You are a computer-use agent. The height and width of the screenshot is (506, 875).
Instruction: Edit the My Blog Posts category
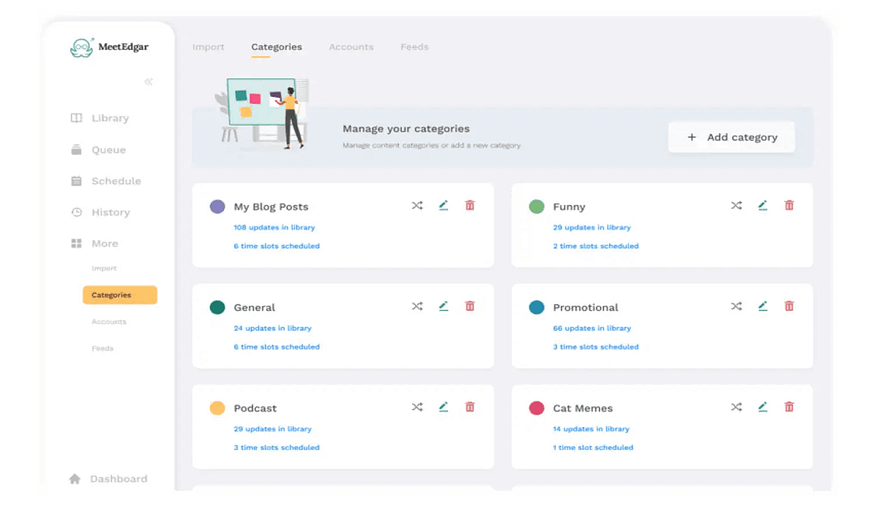point(443,206)
